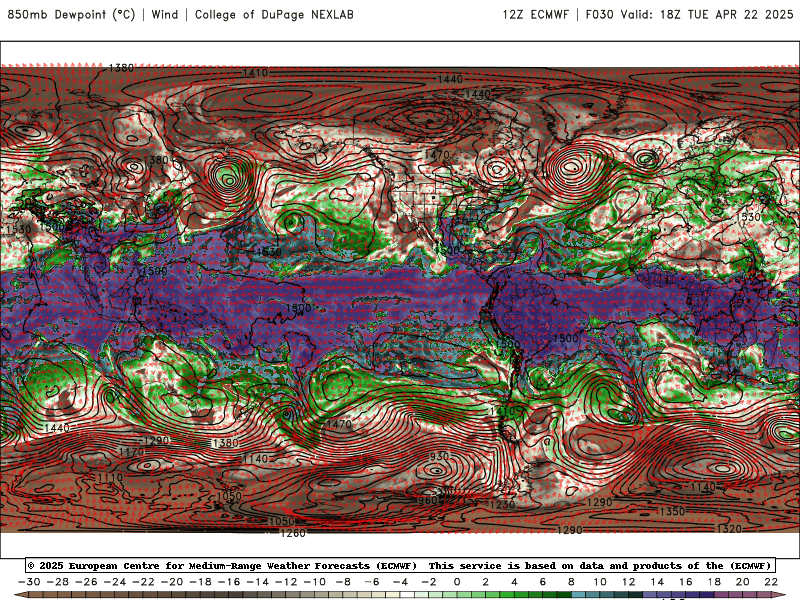Image resolution: width=800 pixels, height=600 pixels.
Task: Select the -6 label on the color scale
Action: click(x=371, y=582)
